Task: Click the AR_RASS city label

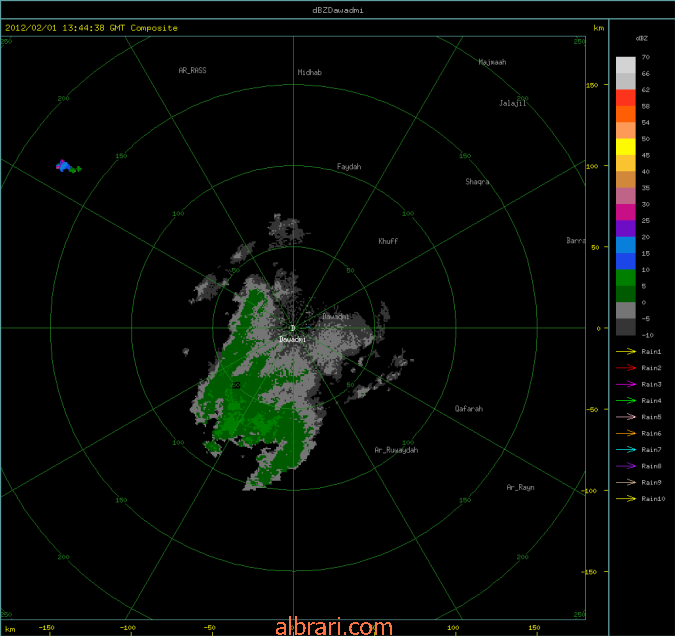Action: tap(192, 70)
